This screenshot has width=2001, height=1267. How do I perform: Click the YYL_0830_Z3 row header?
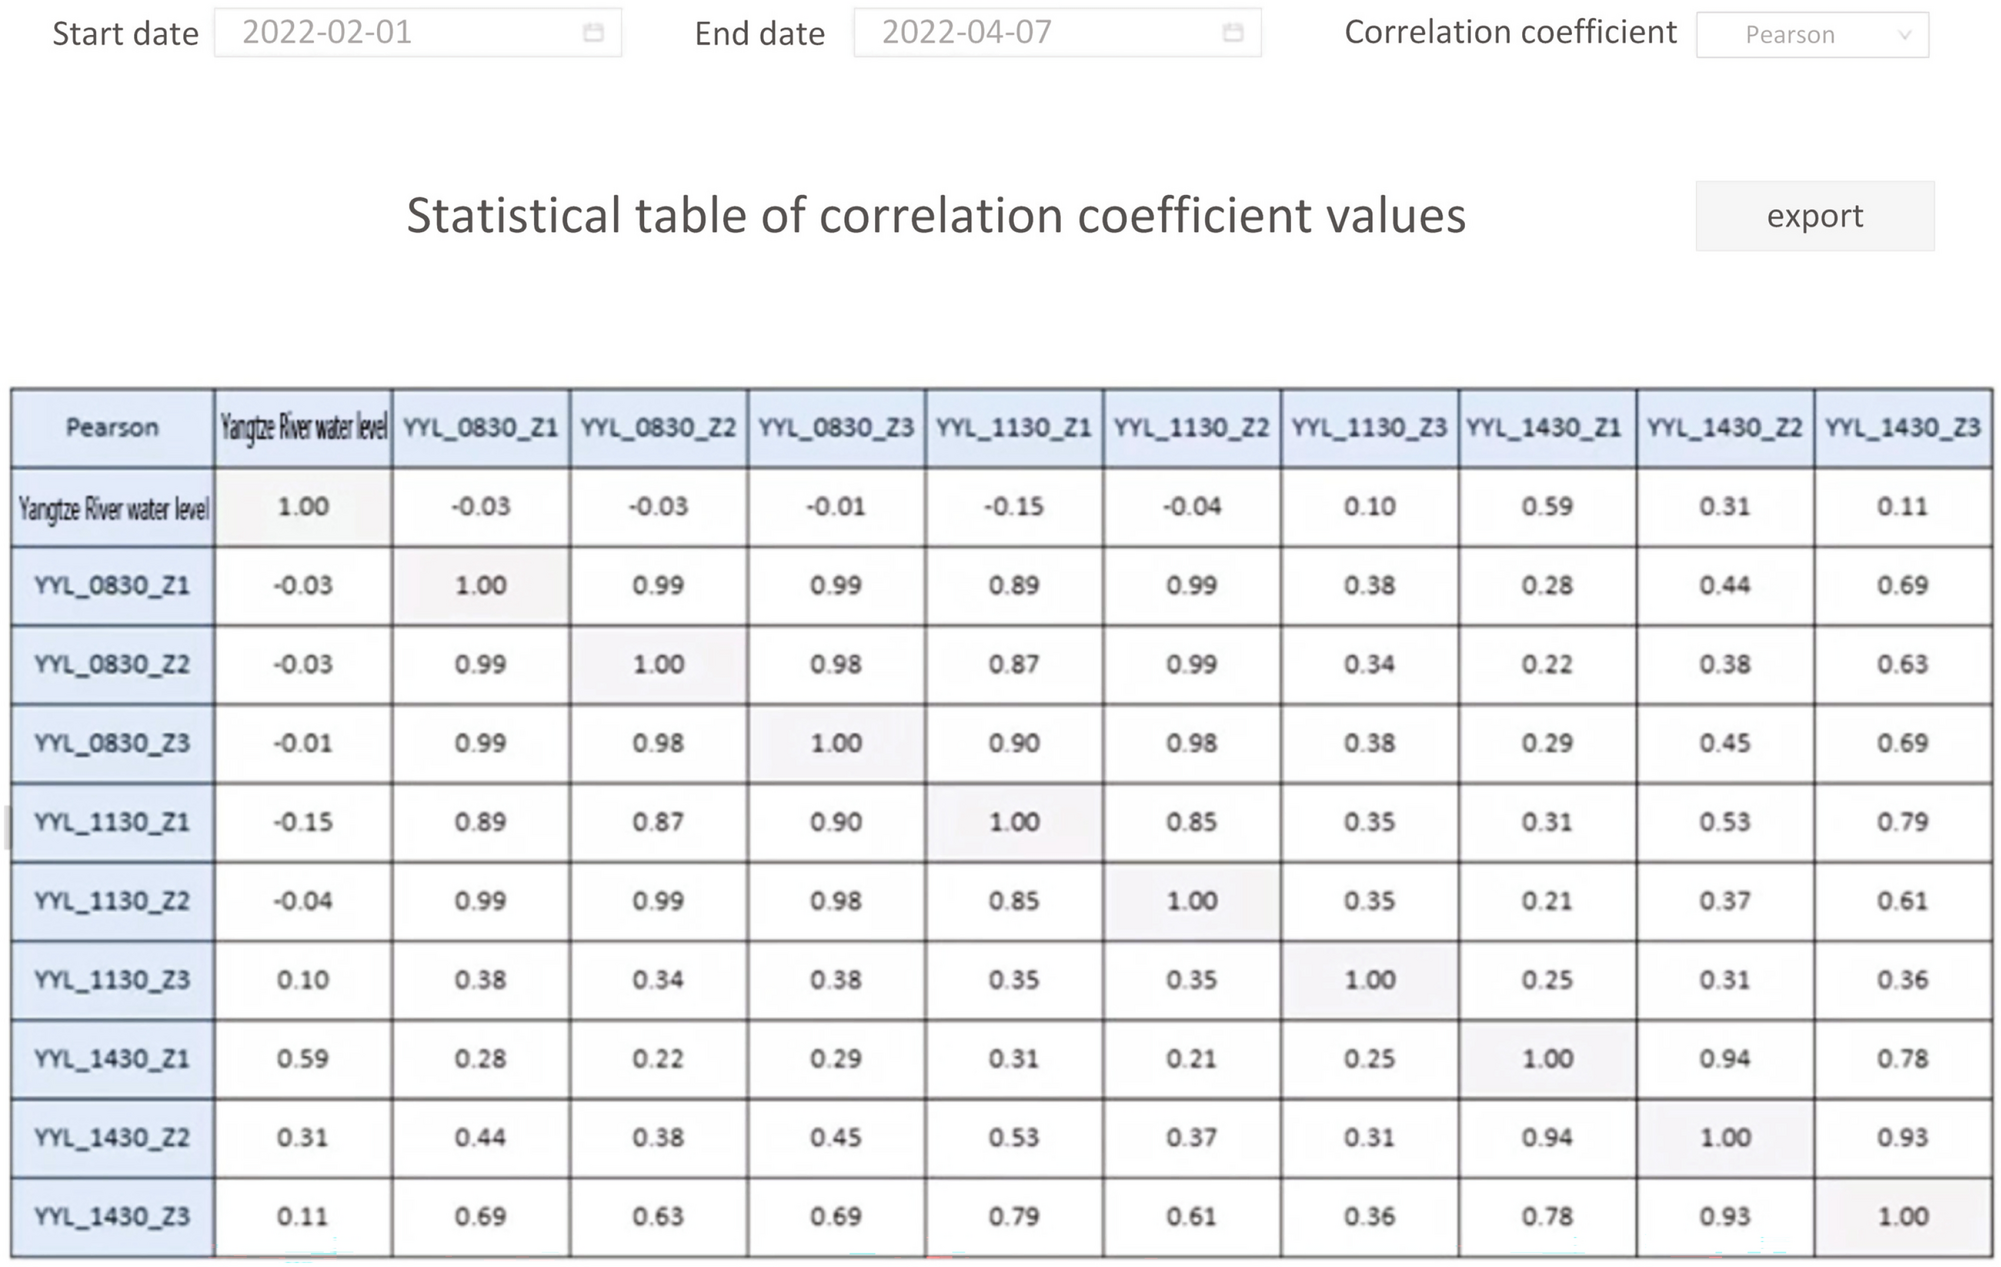coord(112,743)
